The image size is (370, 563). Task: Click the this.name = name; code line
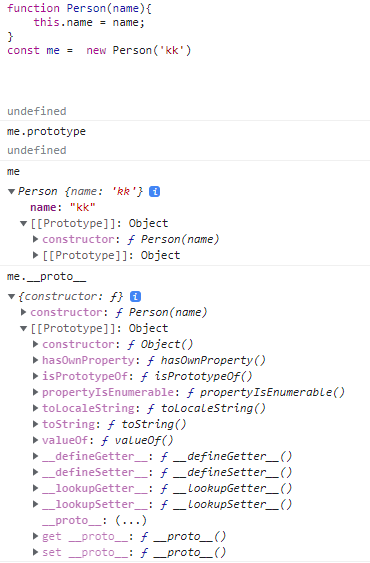pyautogui.click(x=89, y=23)
